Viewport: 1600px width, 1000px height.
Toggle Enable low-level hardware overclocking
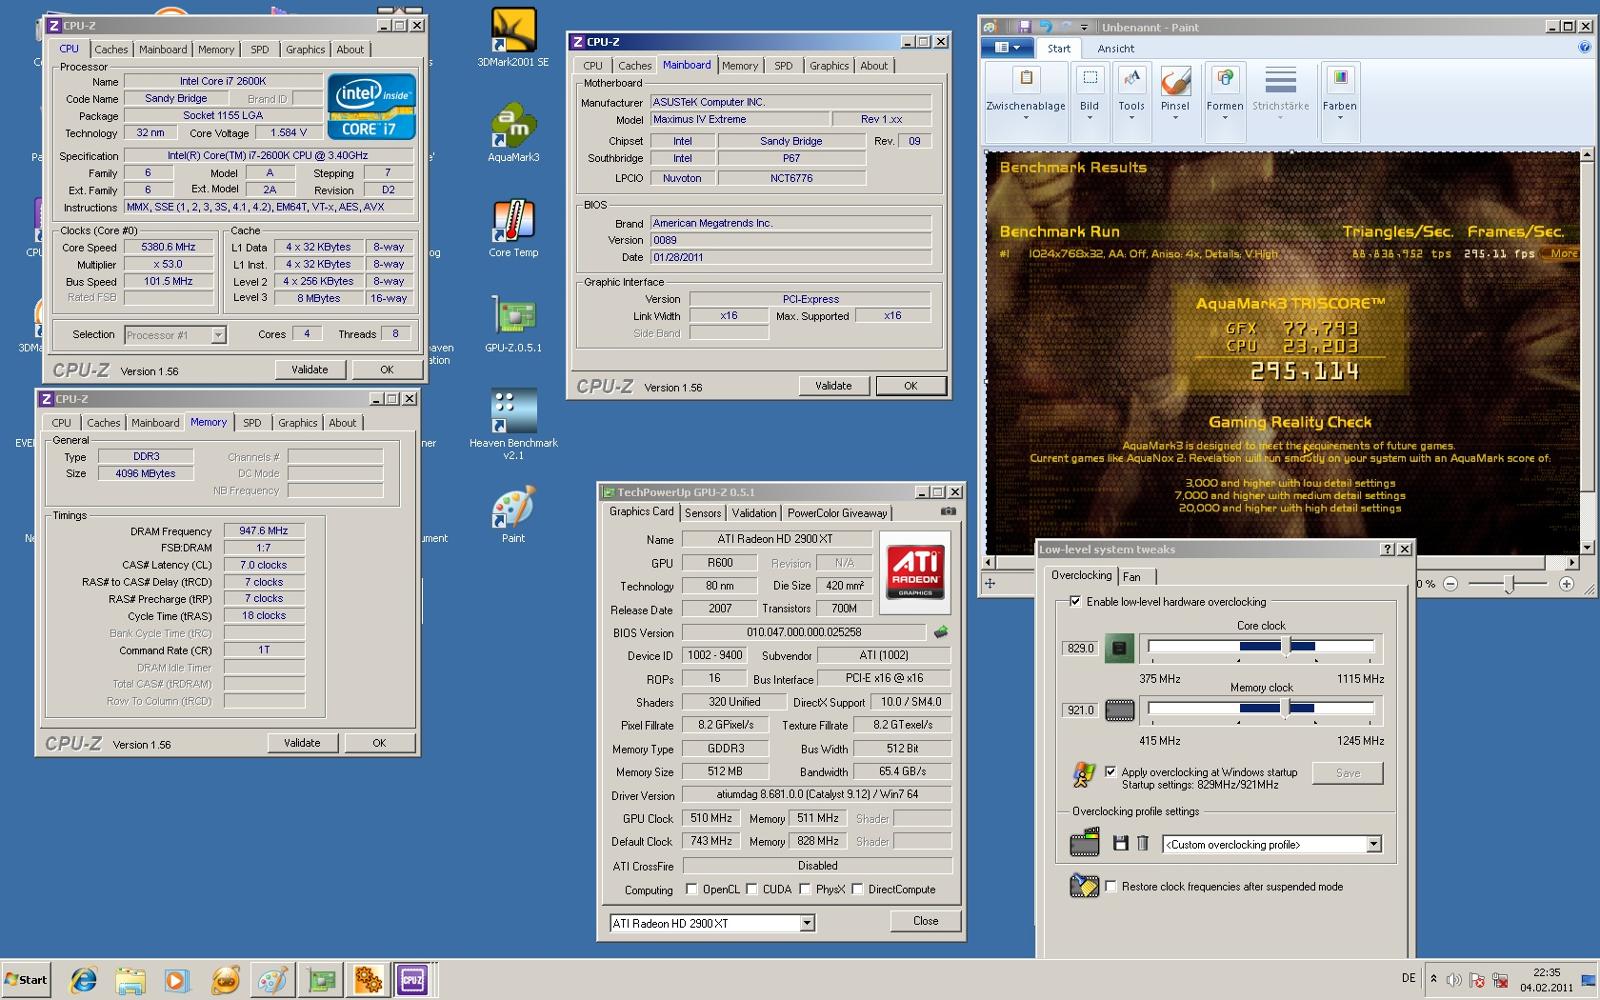coord(1075,601)
